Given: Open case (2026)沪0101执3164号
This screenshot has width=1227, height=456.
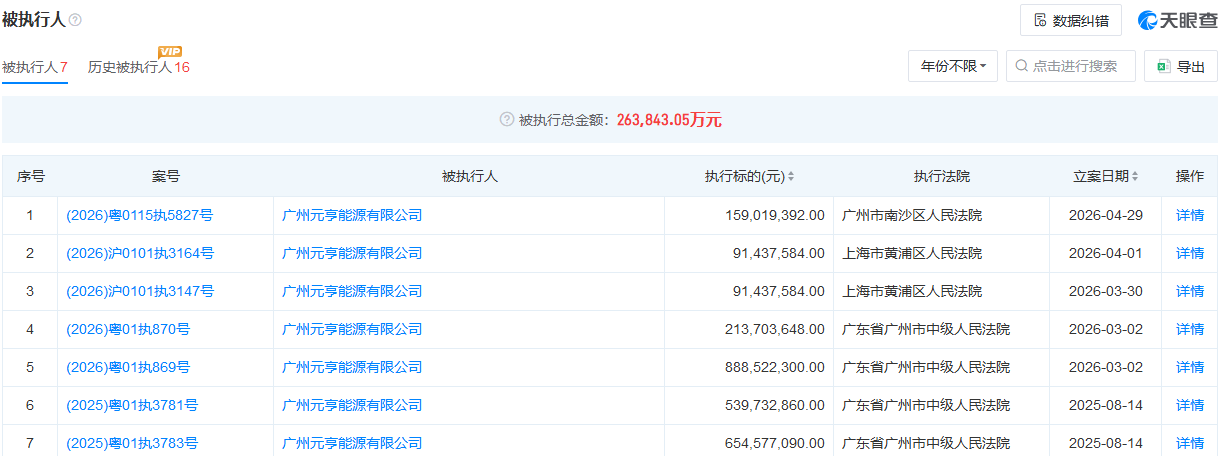Looking at the screenshot, I should 140,253.
